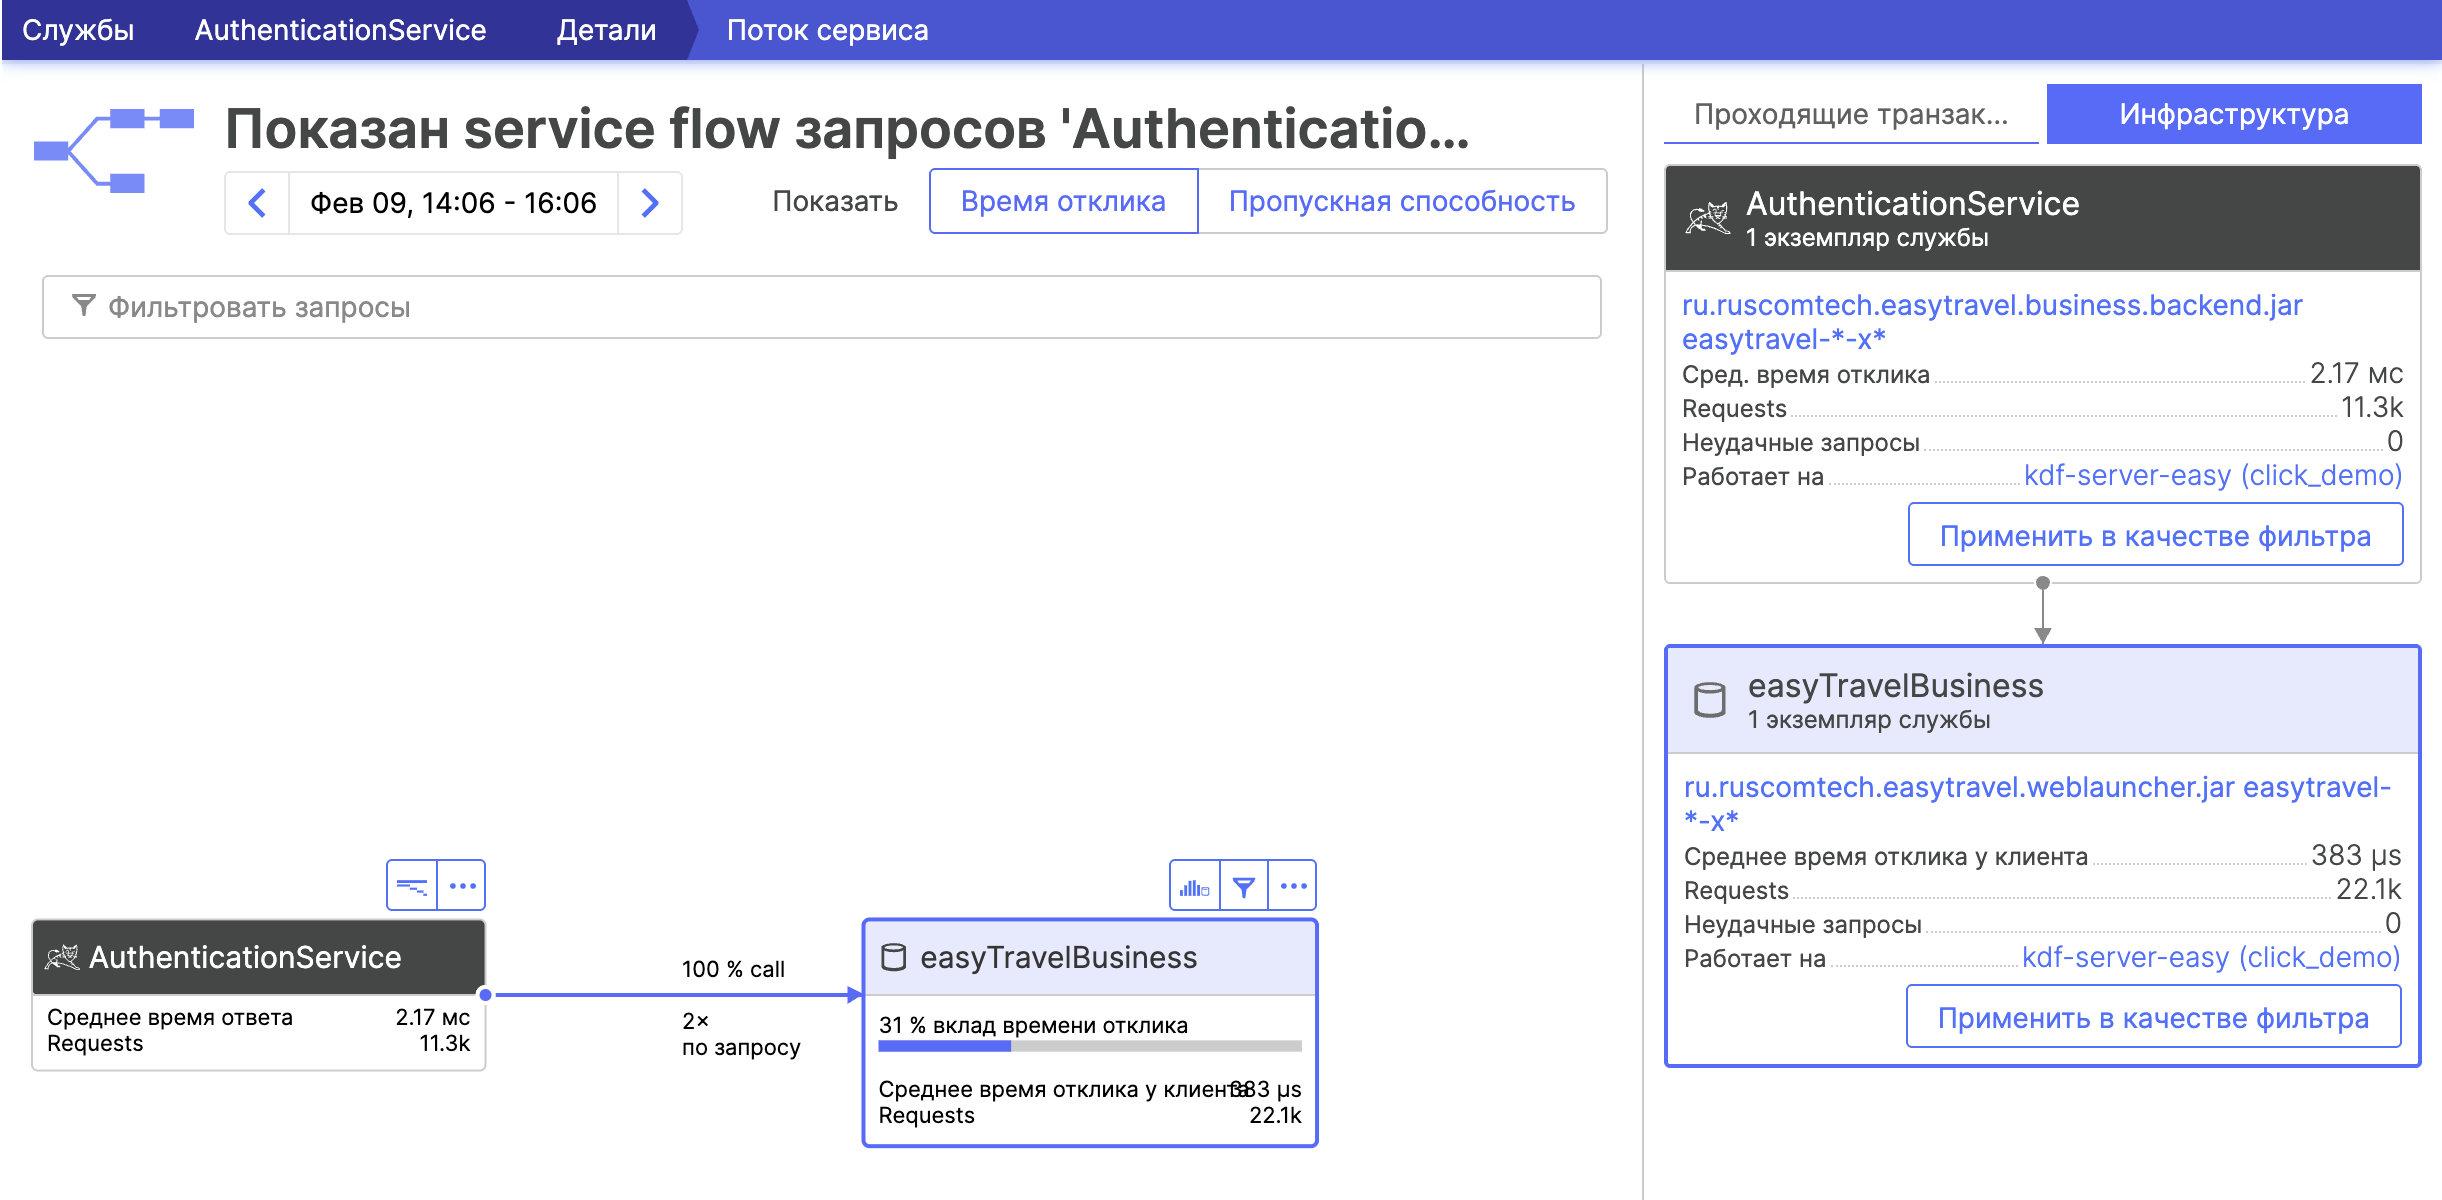
Task: Go to next time frame arrow
Action: [x=650, y=203]
